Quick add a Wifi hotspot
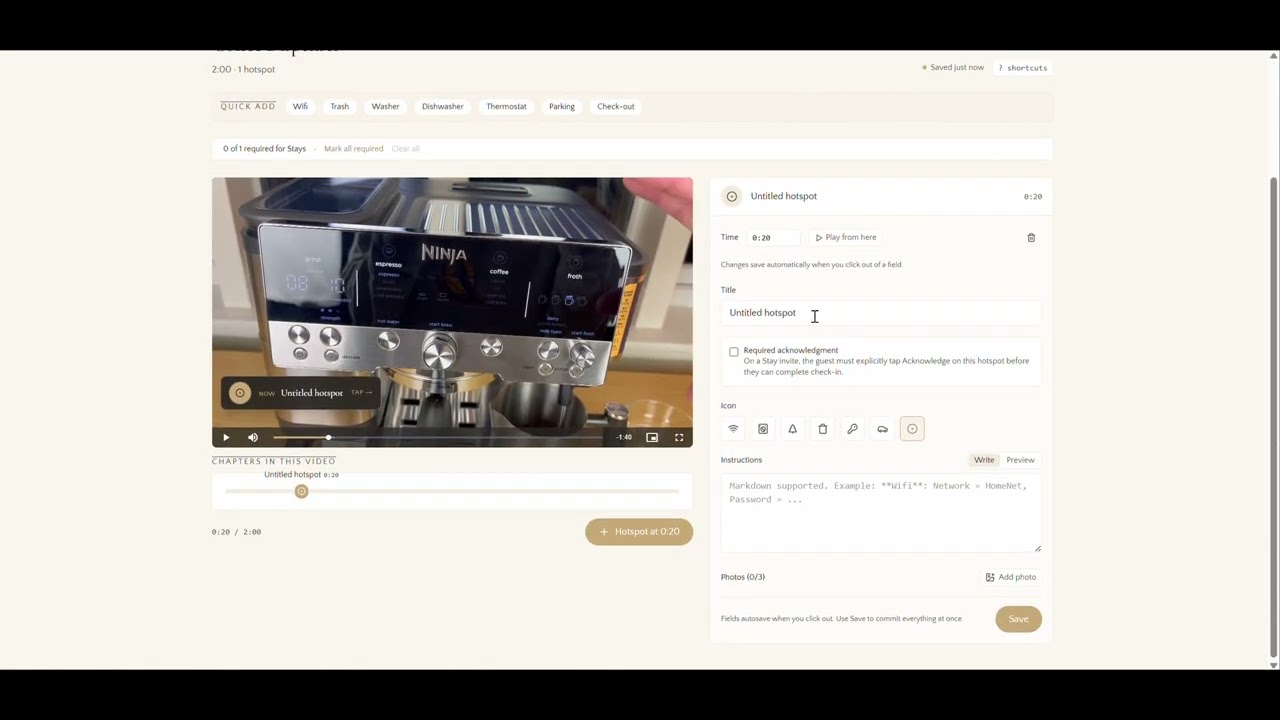 [x=300, y=106]
